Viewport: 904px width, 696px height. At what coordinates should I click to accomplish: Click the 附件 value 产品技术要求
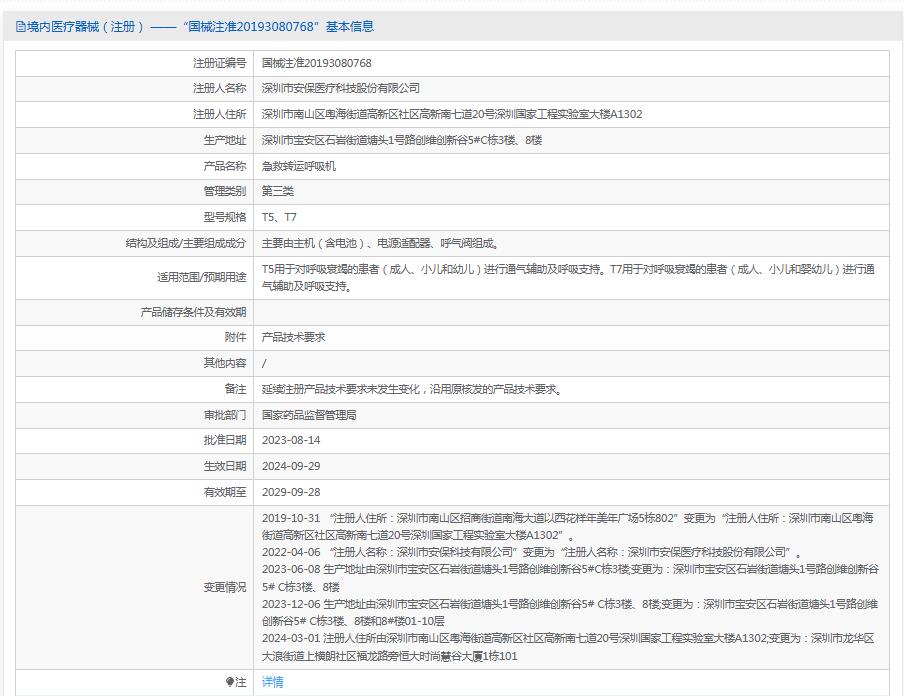click(297, 337)
